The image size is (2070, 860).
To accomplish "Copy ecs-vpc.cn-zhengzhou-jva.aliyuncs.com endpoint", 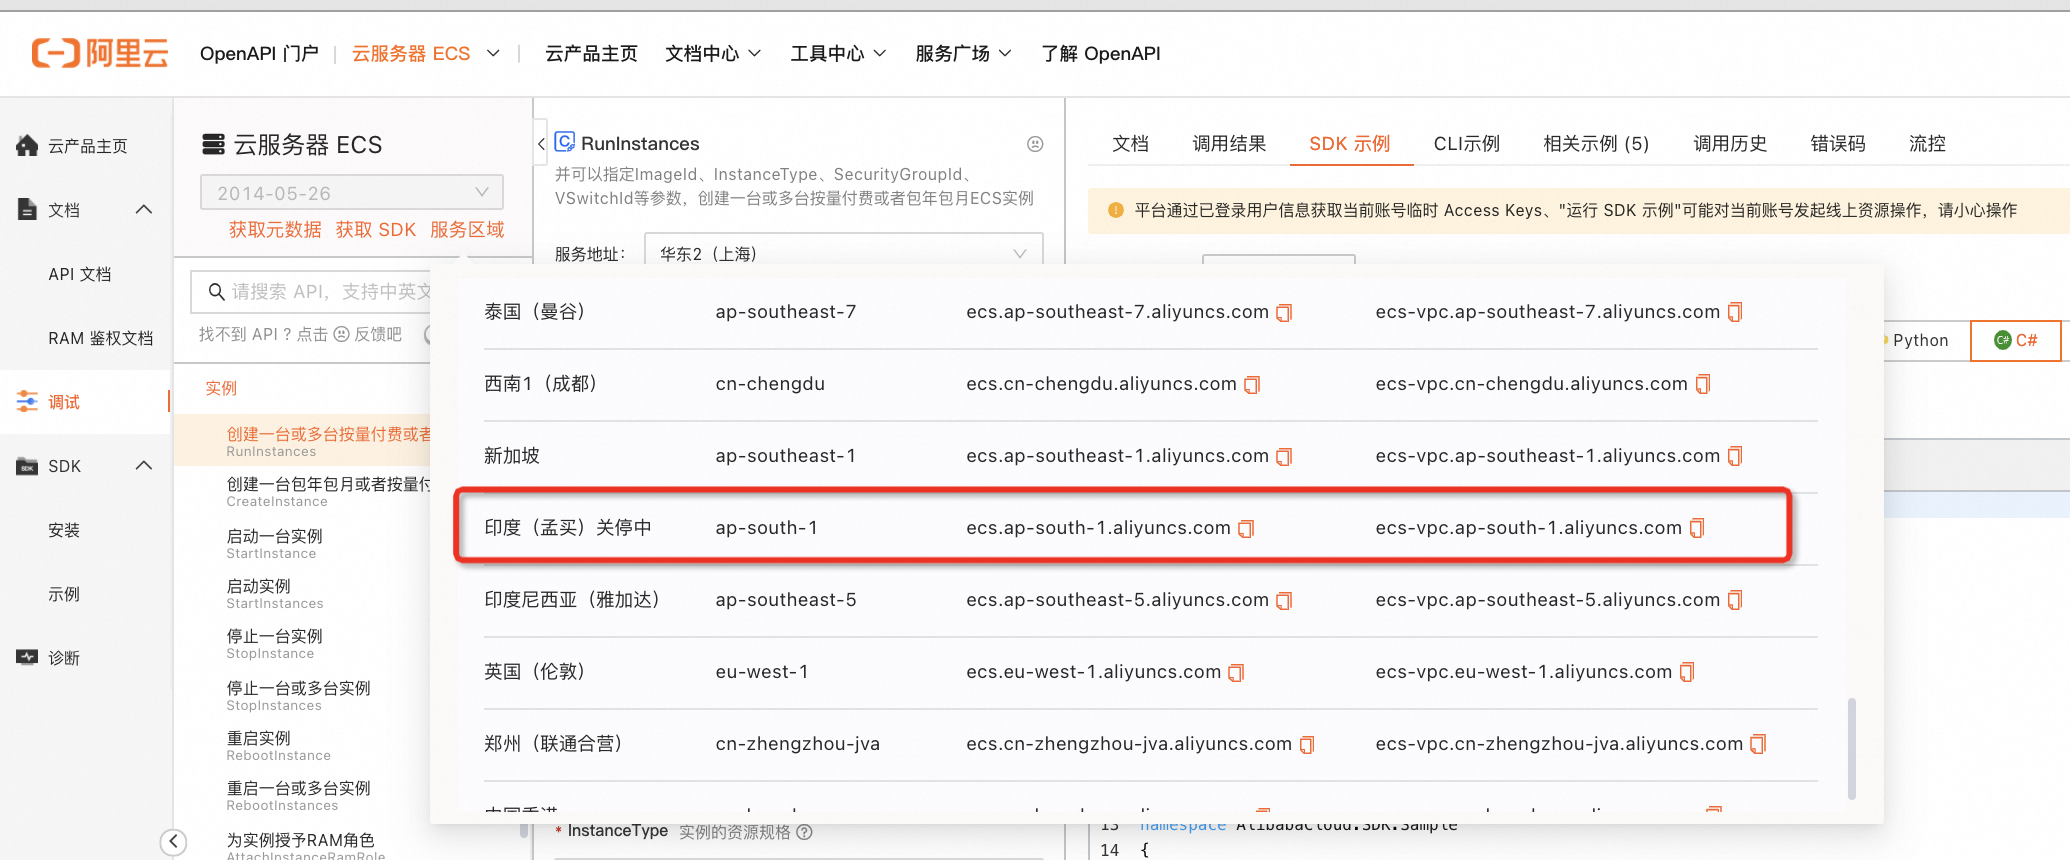I will click(x=1758, y=745).
